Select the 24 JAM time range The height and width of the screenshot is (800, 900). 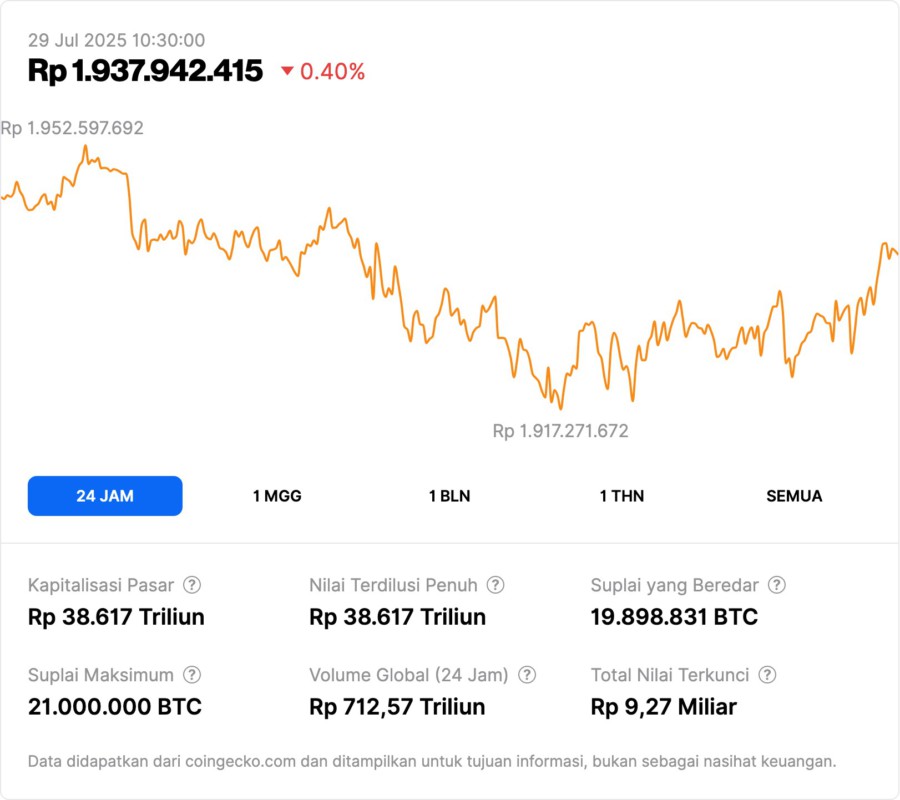click(x=105, y=496)
